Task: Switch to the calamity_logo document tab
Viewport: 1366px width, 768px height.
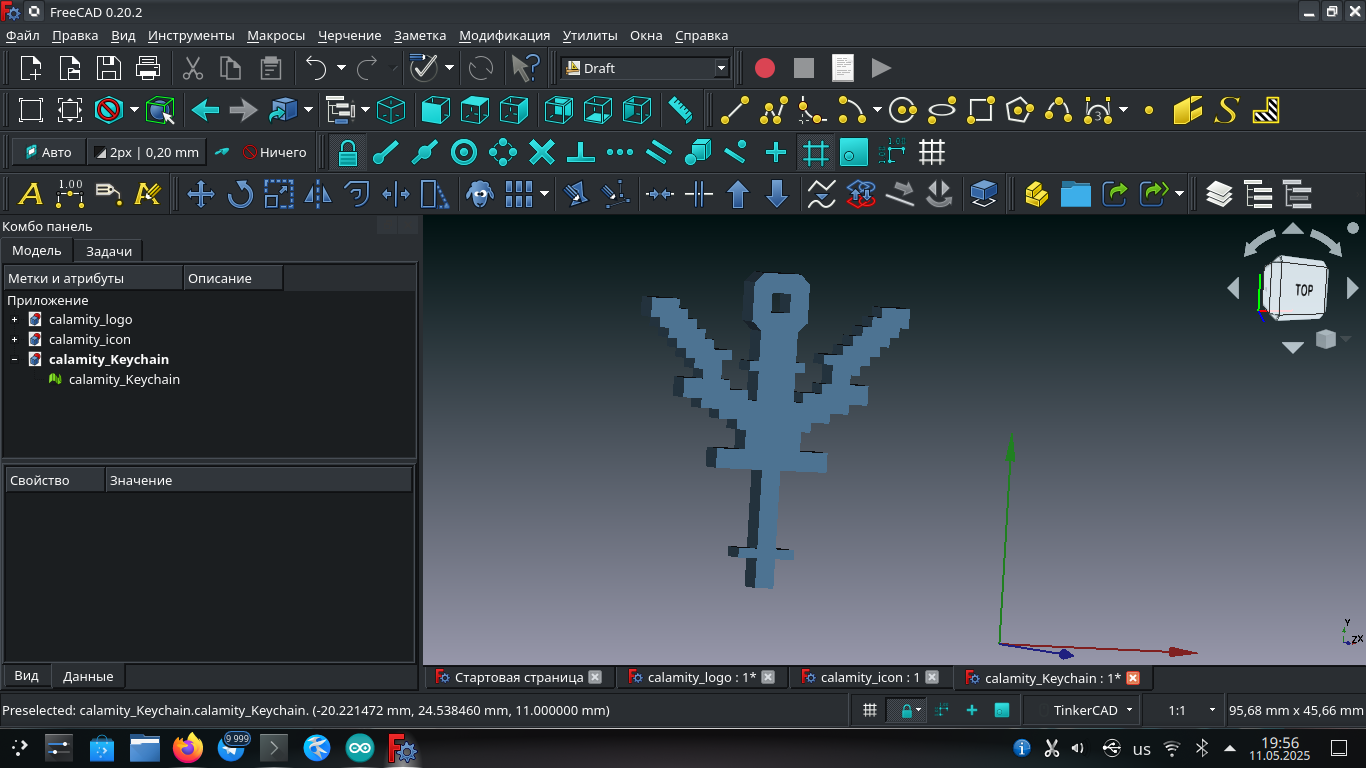Action: (701, 678)
